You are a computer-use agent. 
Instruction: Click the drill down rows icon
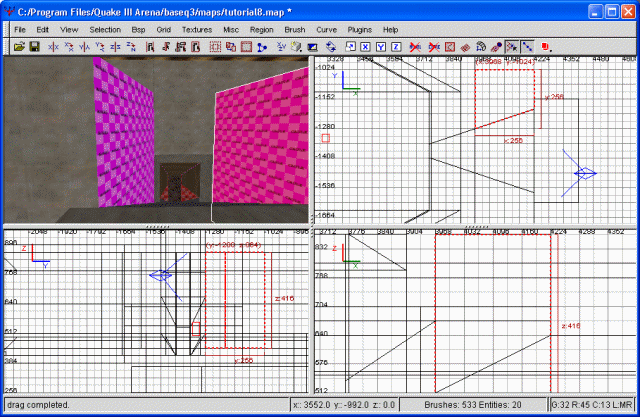point(527,47)
